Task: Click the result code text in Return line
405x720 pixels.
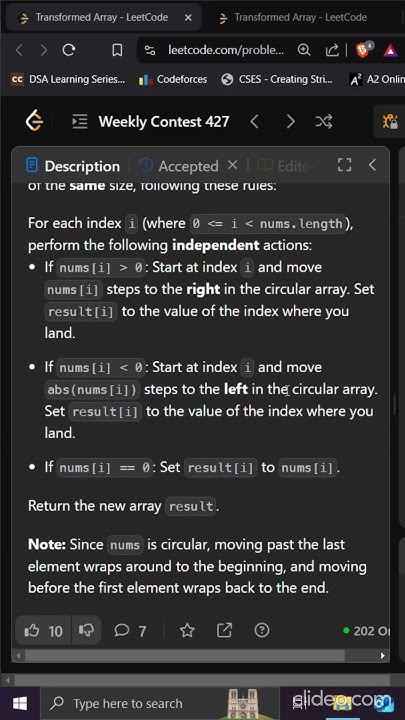Action: click(191, 507)
